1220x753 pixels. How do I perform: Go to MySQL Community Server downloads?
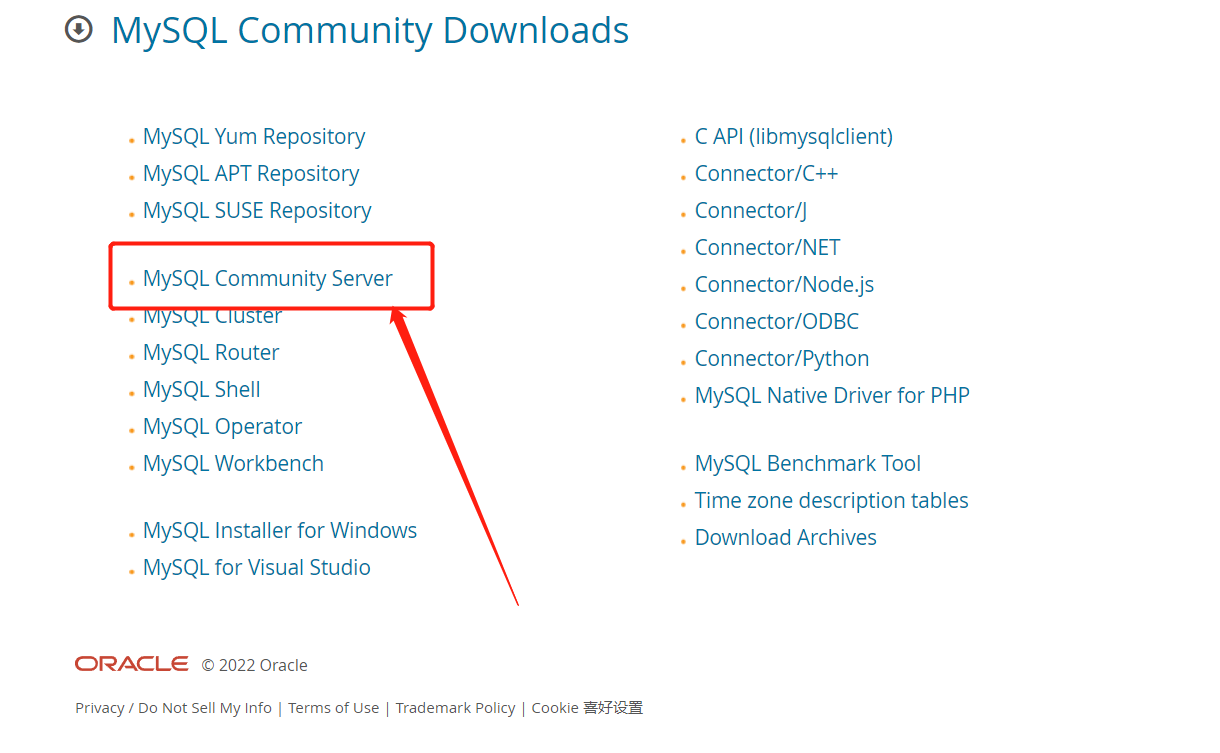coord(268,278)
